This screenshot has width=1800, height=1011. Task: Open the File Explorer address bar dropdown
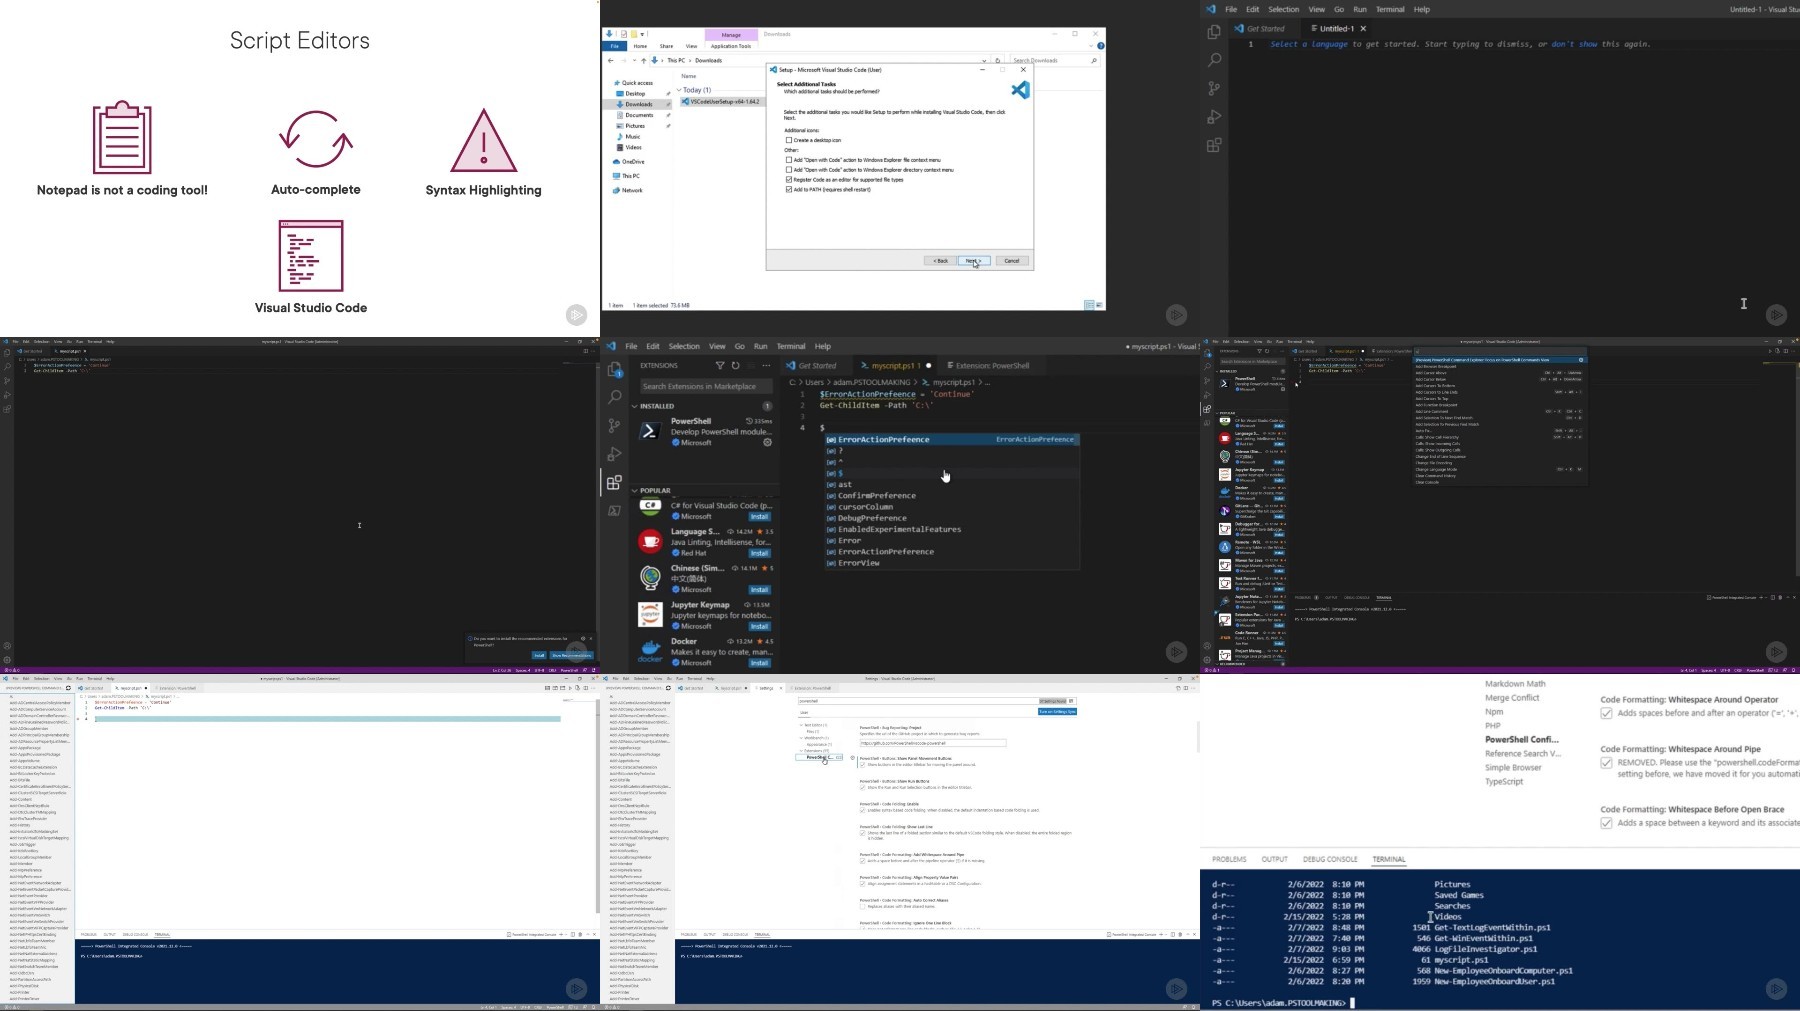pos(986,60)
